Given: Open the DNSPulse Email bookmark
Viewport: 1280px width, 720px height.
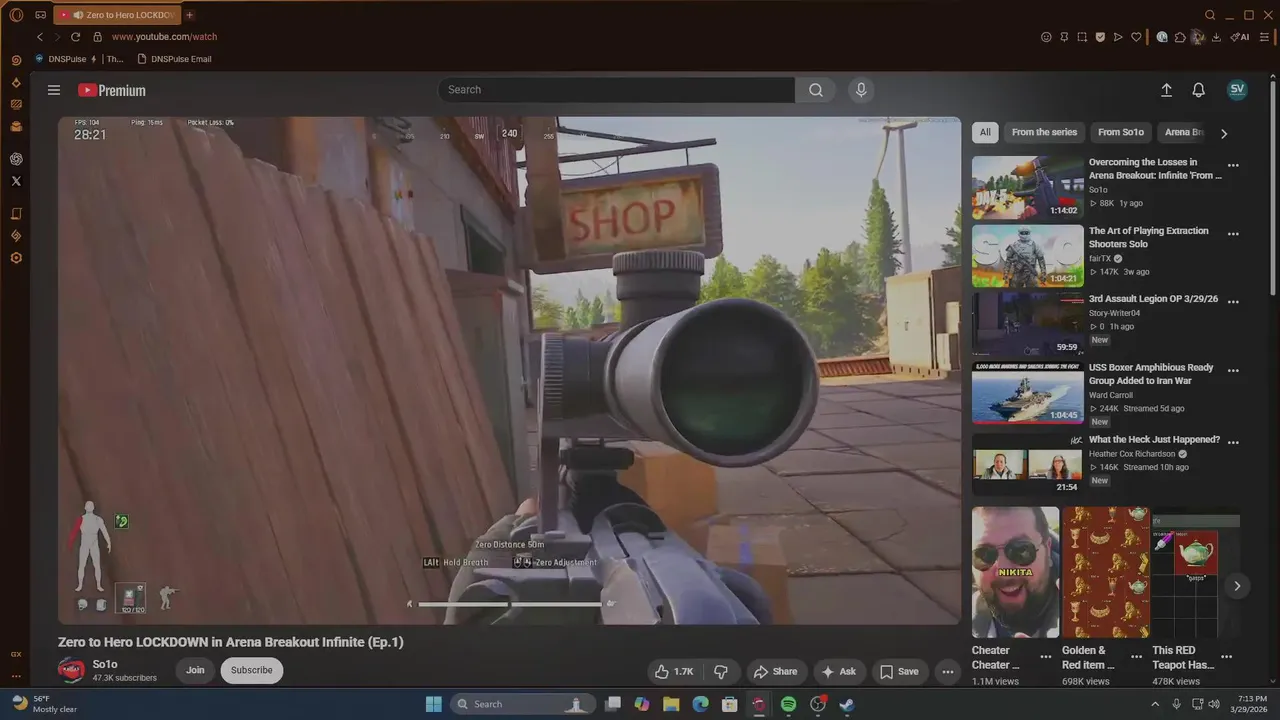Looking at the screenshot, I should [x=174, y=59].
